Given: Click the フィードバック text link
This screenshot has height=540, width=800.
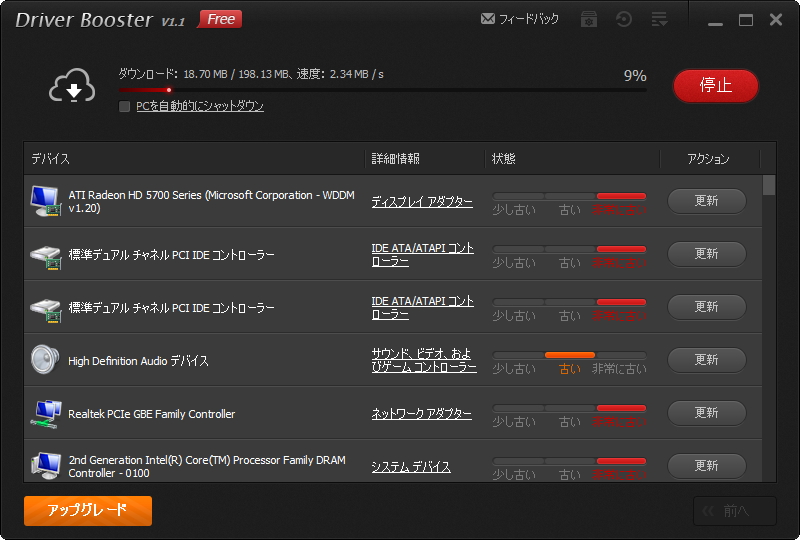Looking at the screenshot, I should 529,19.
